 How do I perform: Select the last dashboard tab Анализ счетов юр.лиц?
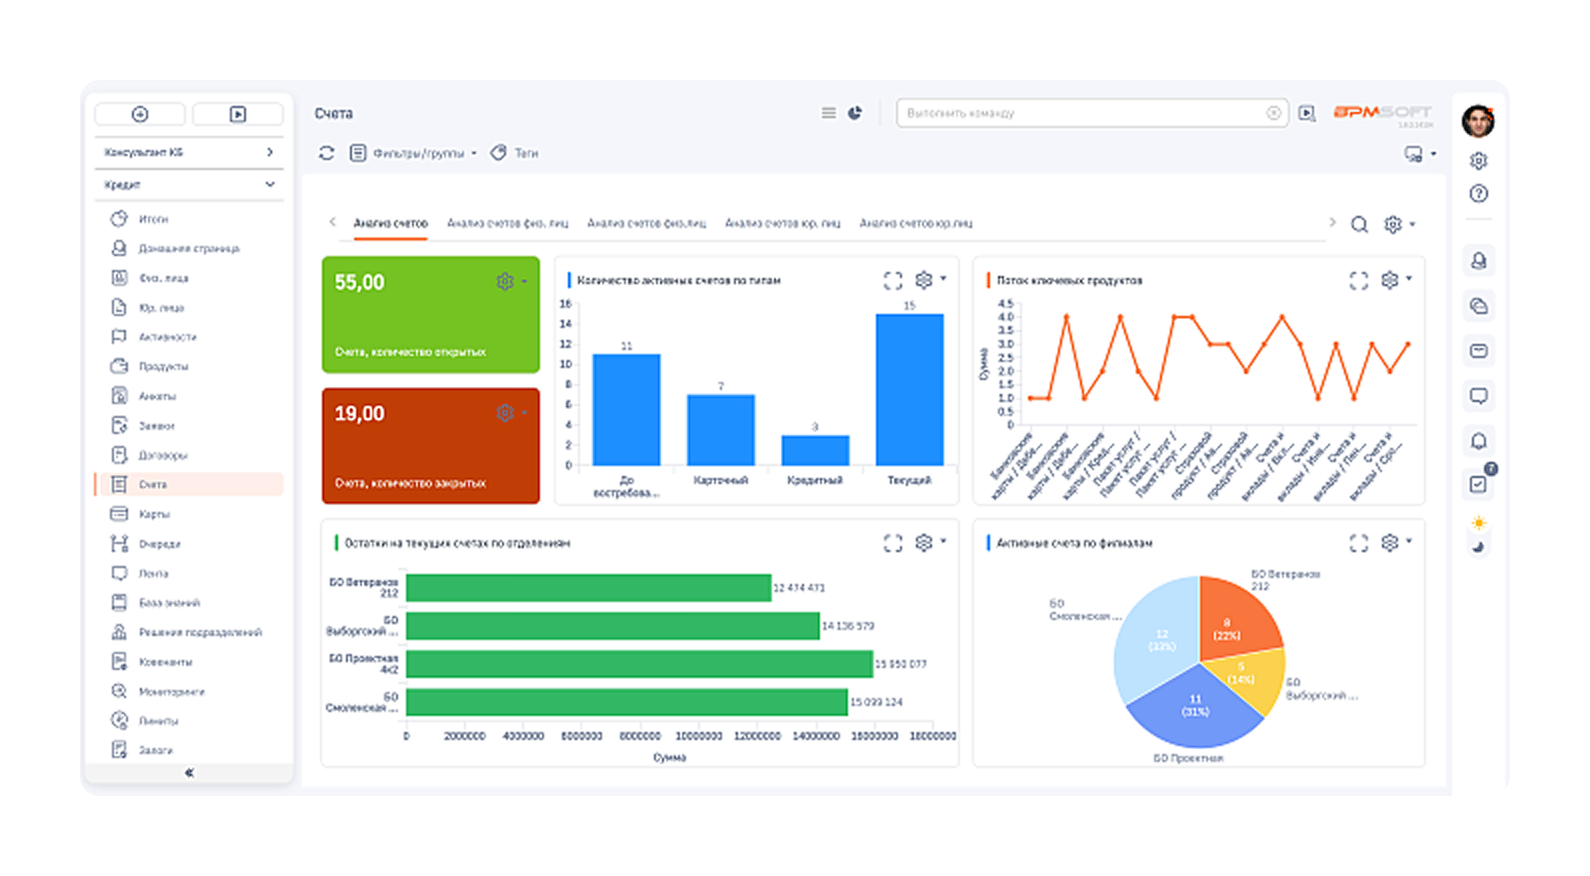[916, 223]
